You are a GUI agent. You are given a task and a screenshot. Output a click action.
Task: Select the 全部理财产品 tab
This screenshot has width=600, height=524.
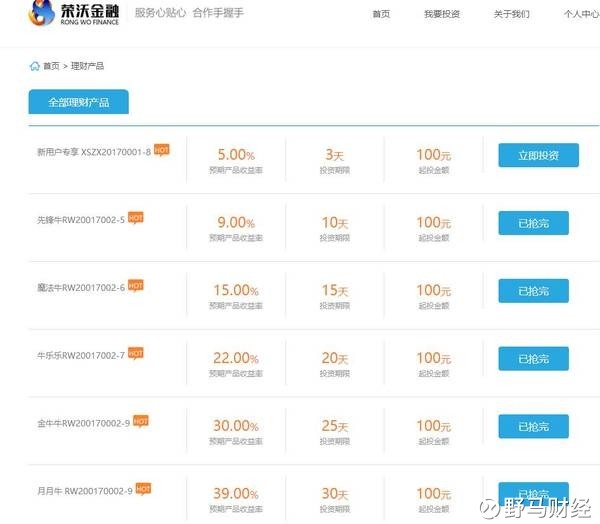coord(78,102)
